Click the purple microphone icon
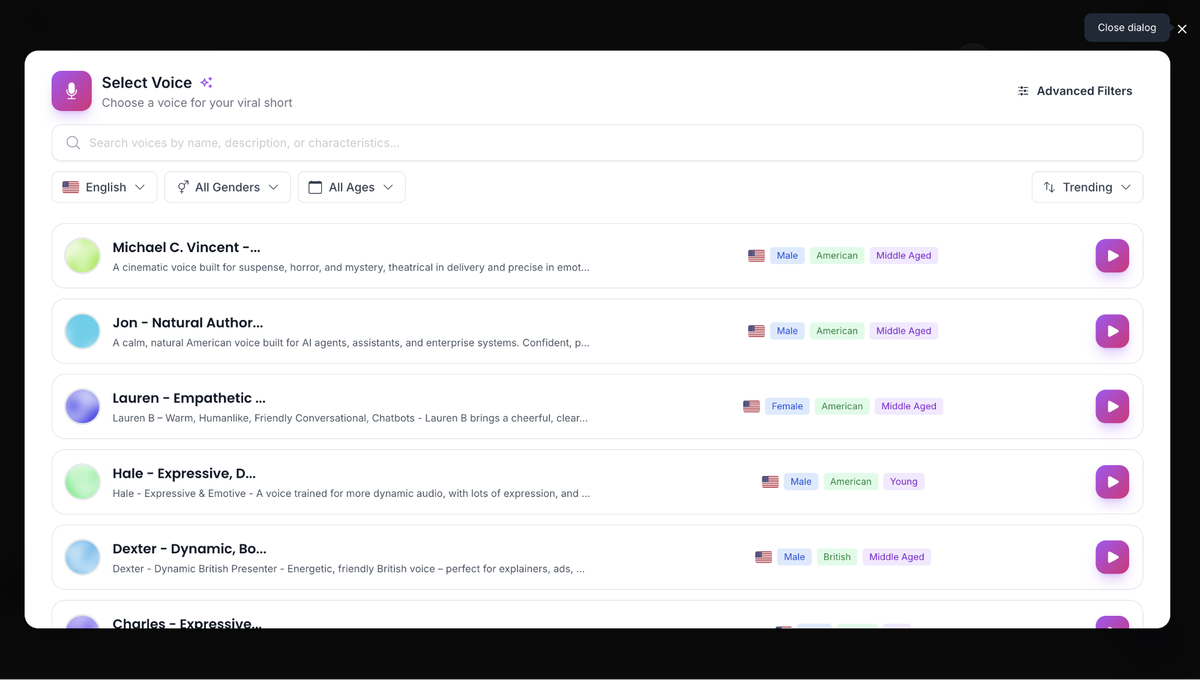Viewport: 1200px width, 680px height. click(72, 91)
